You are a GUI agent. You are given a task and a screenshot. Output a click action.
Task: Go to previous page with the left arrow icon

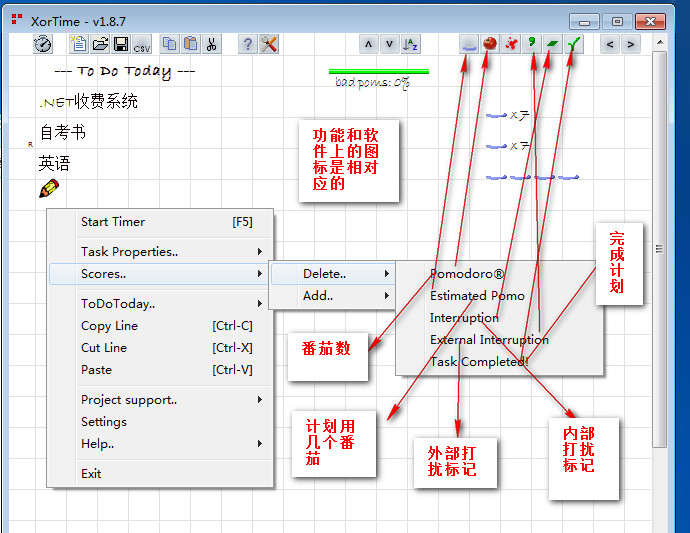pyautogui.click(x=610, y=44)
